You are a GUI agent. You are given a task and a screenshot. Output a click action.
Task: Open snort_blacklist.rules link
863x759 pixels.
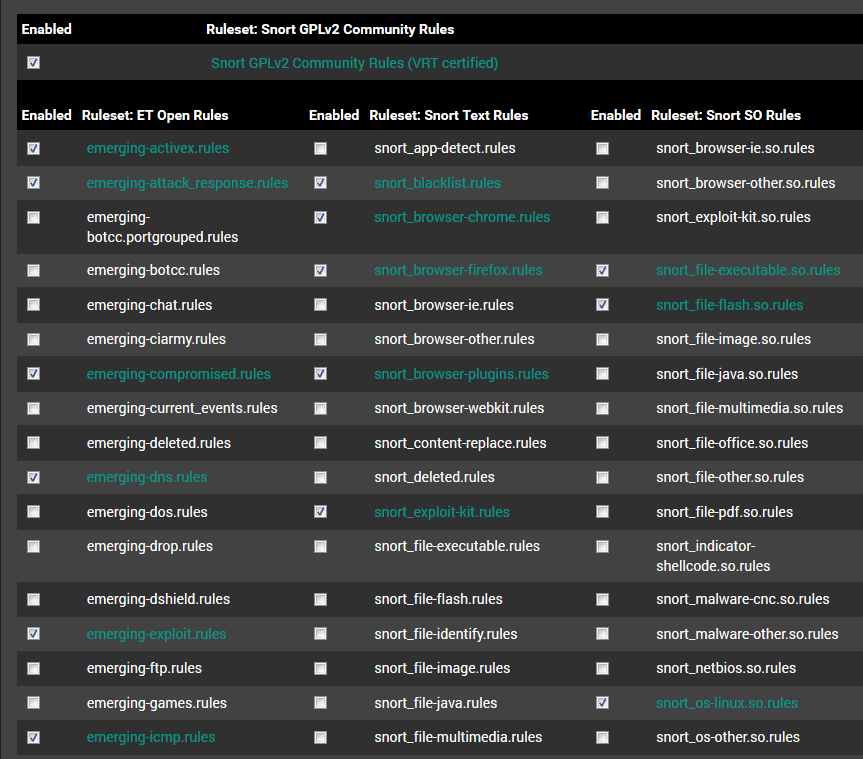tap(438, 183)
